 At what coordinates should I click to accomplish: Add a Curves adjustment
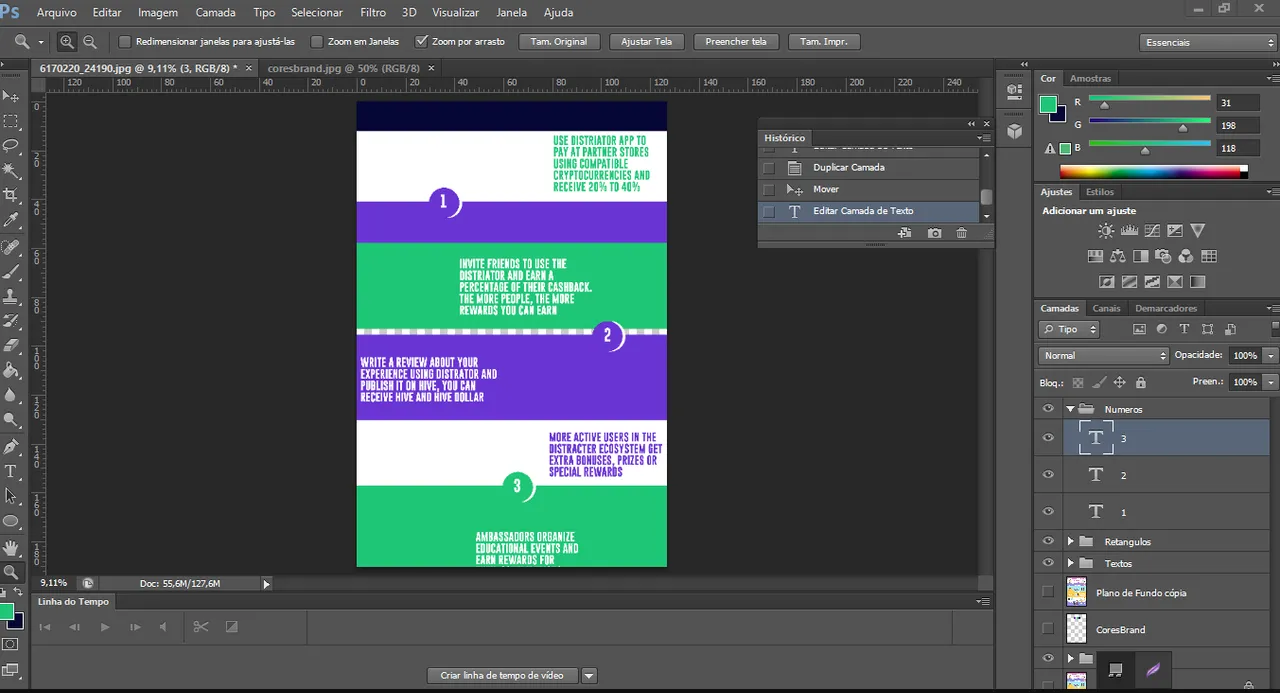pos(1151,231)
